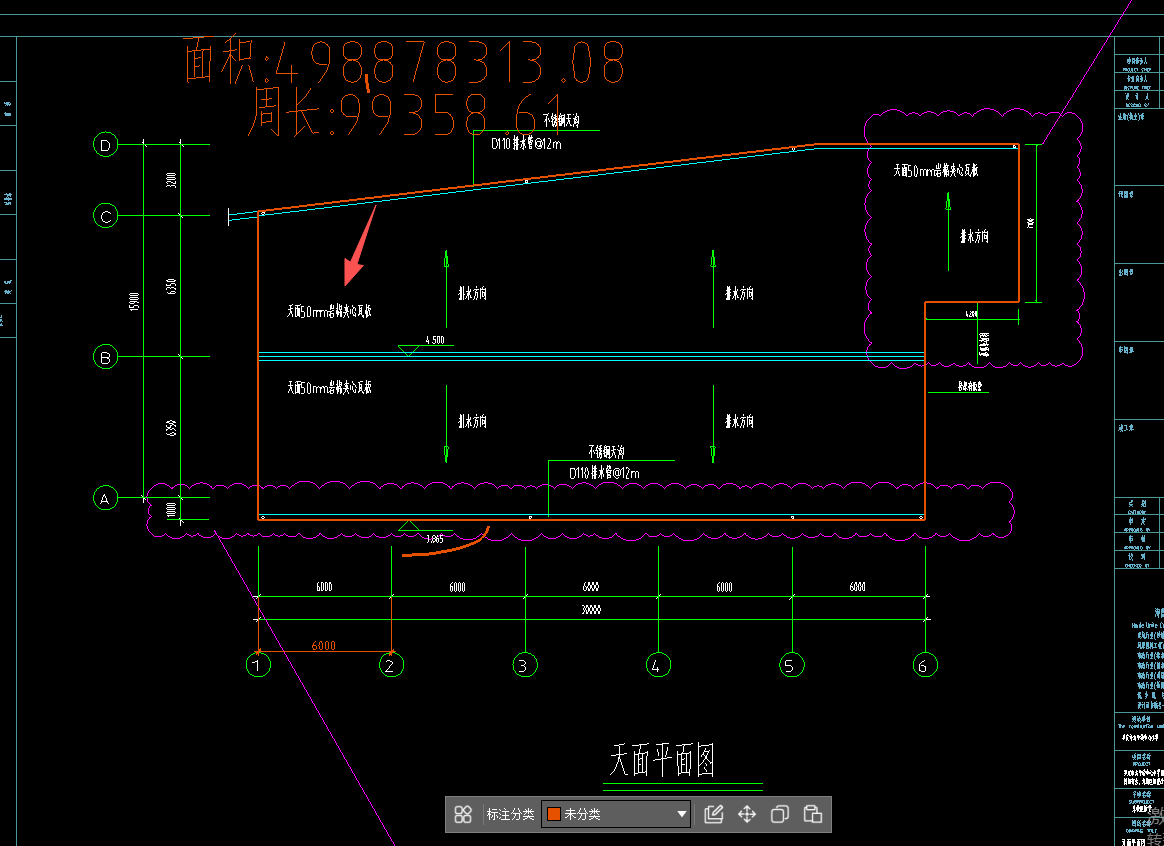Click axis bubble 3
This screenshot has height=846, width=1164.
pyautogui.click(x=525, y=665)
